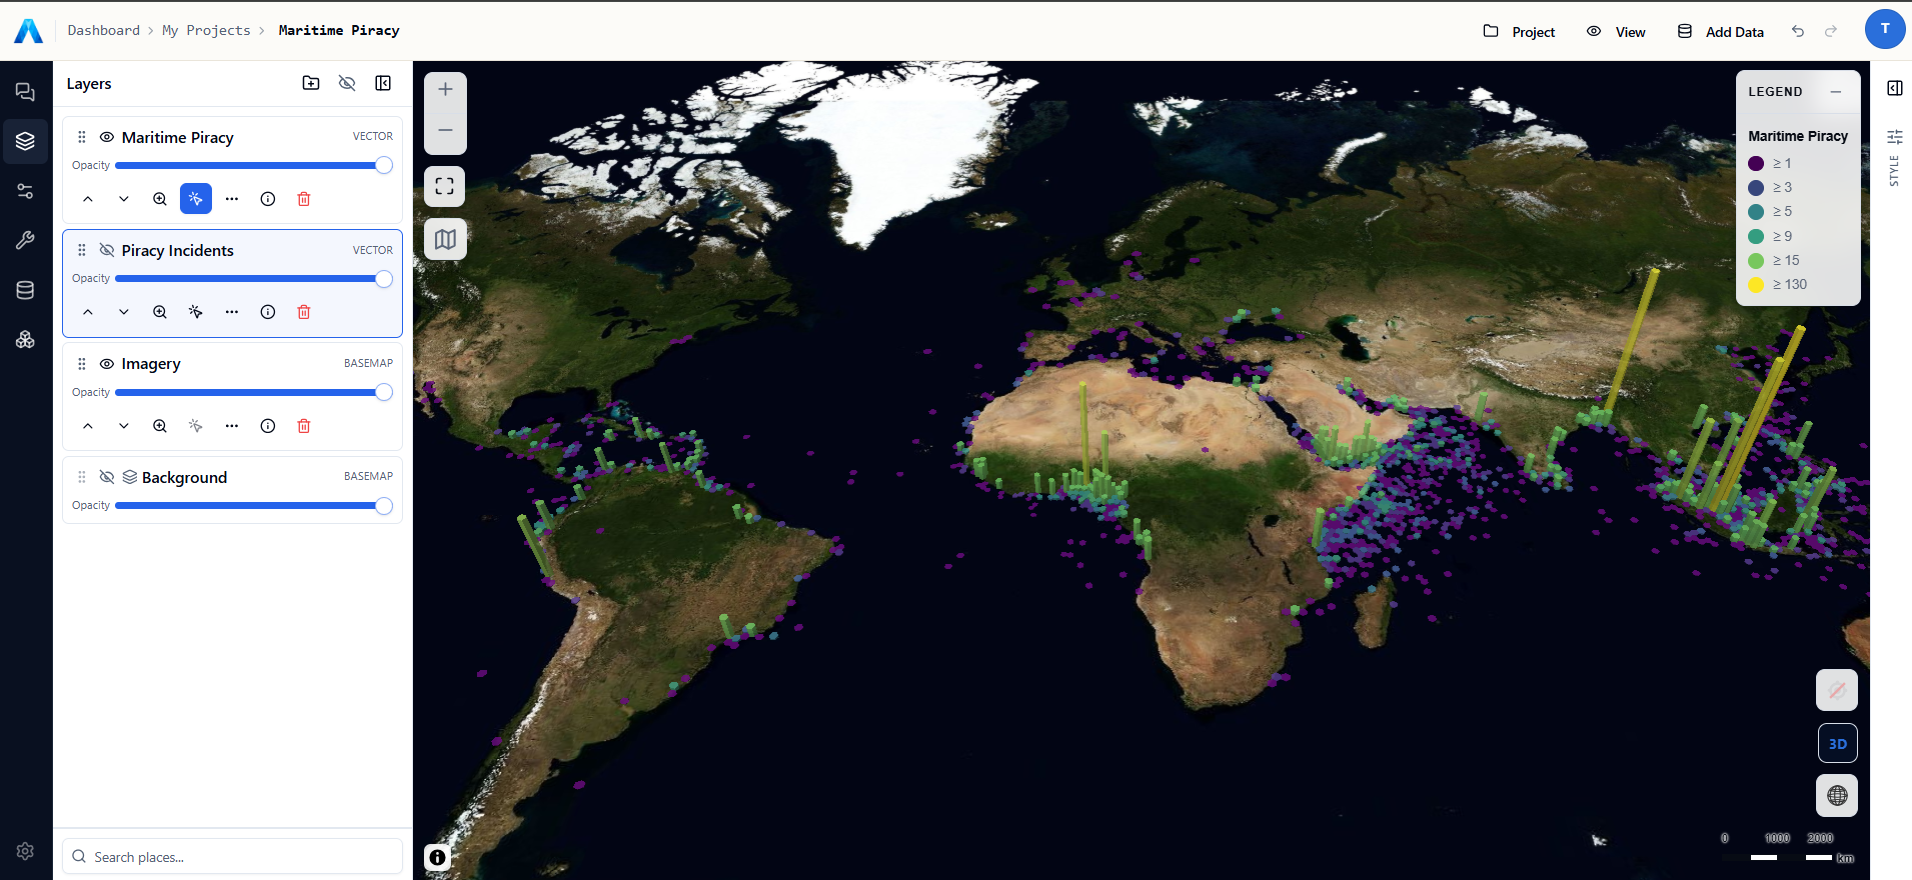Adjust Piracy Incidents opacity slider
The height and width of the screenshot is (880, 1912).
pos(254,279)
